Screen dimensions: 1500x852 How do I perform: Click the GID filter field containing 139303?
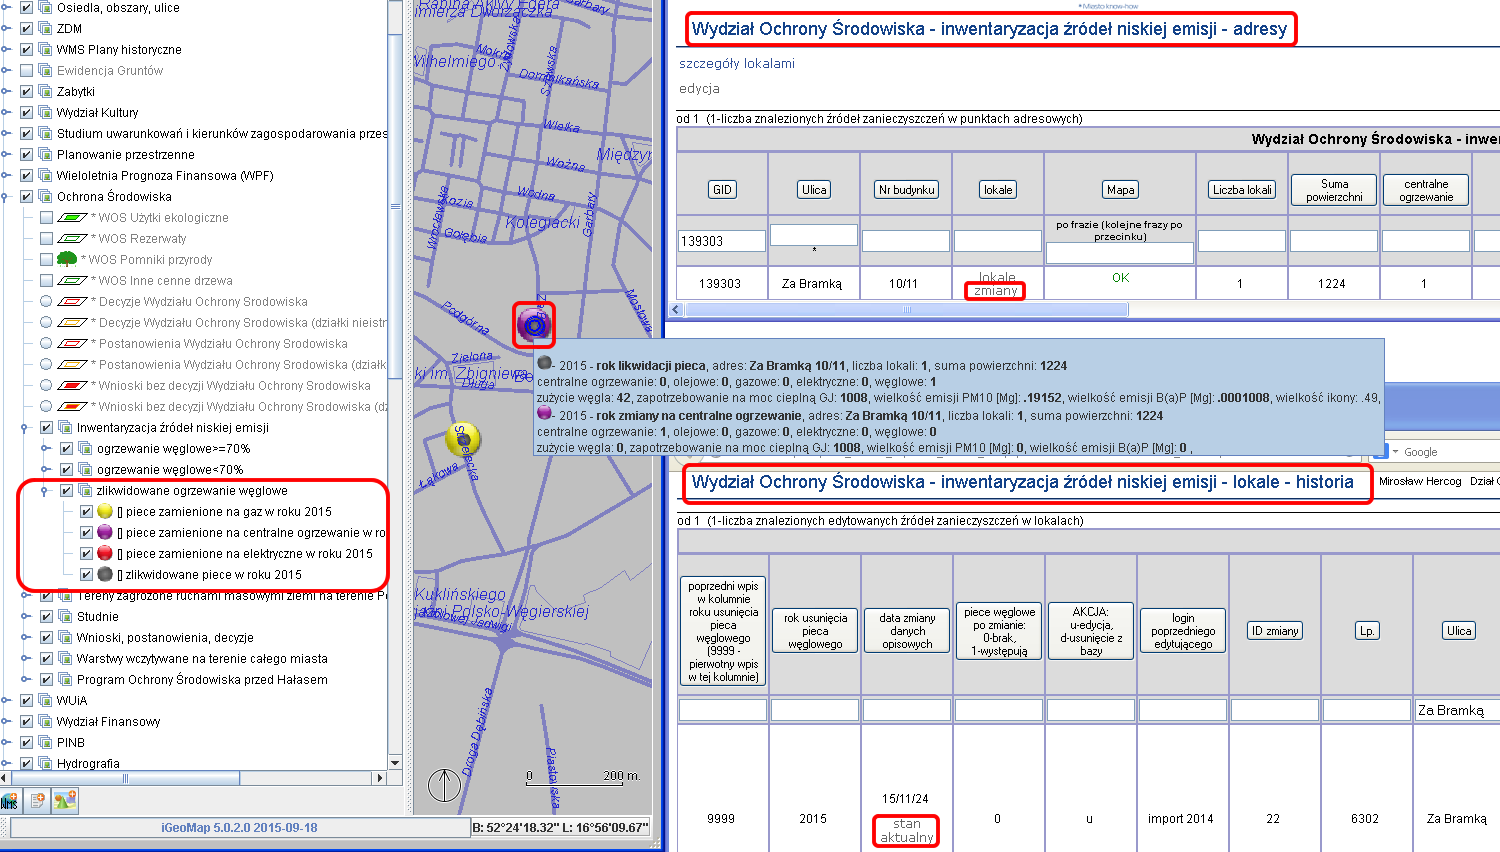point(721,241)
